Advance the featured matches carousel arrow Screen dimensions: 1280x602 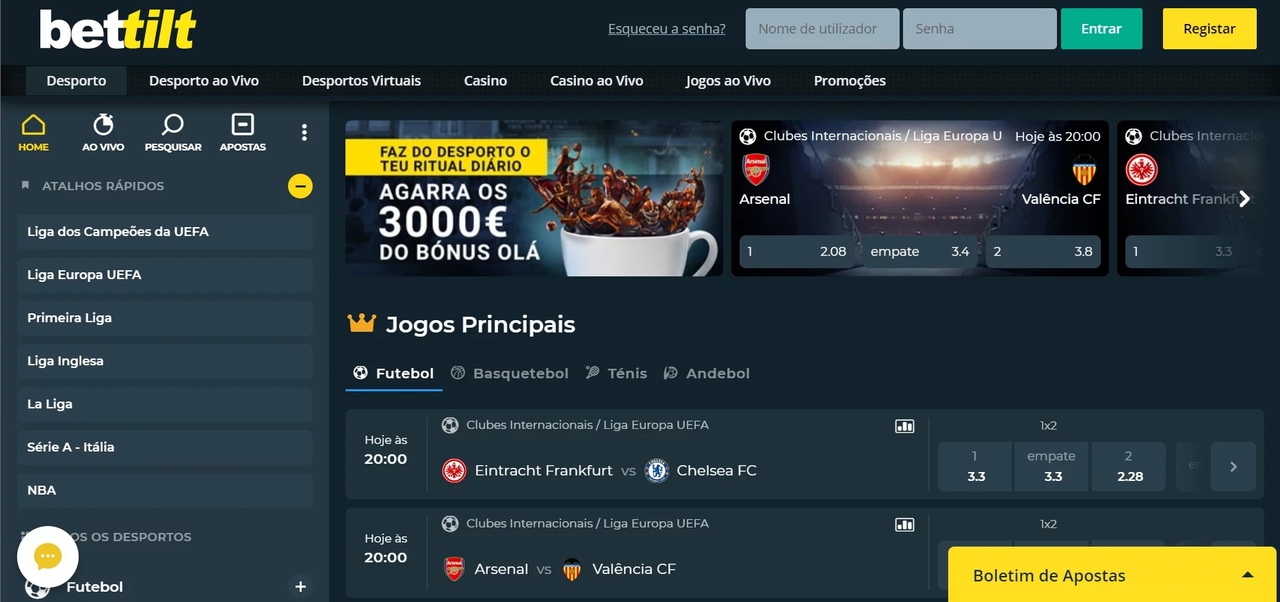[1245, 199]
